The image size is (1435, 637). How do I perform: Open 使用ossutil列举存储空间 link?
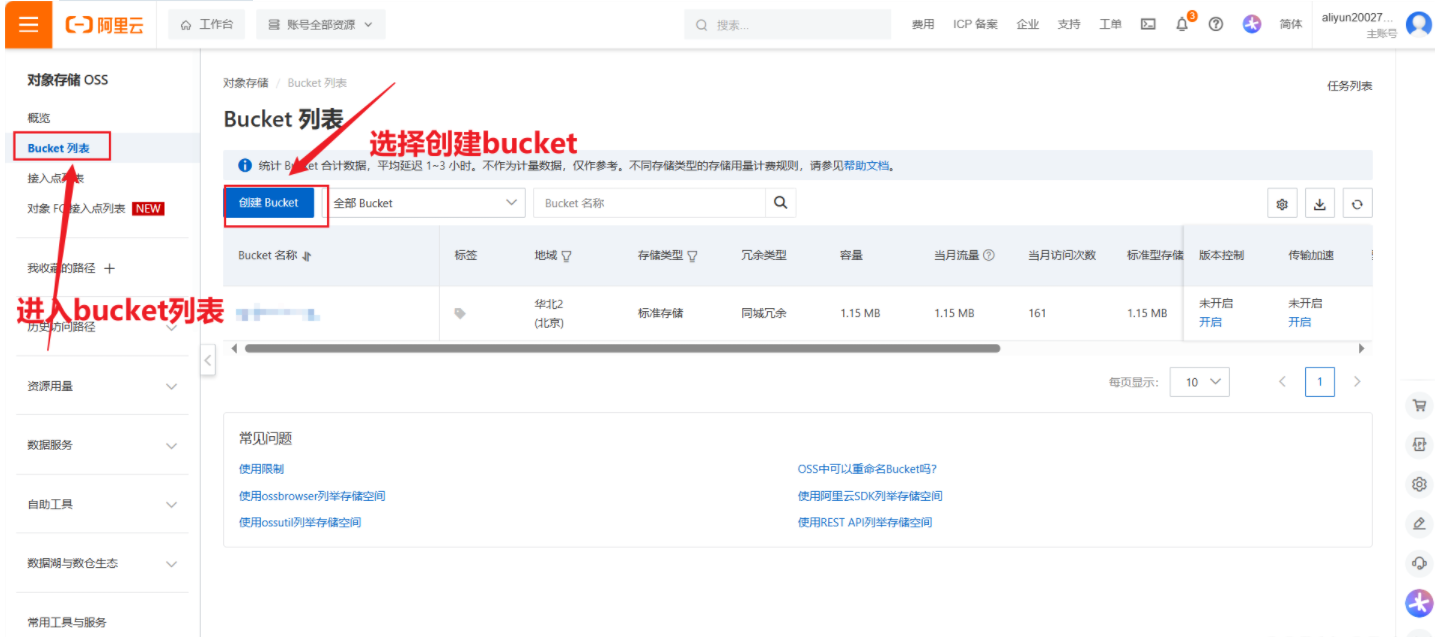point(300,522)
